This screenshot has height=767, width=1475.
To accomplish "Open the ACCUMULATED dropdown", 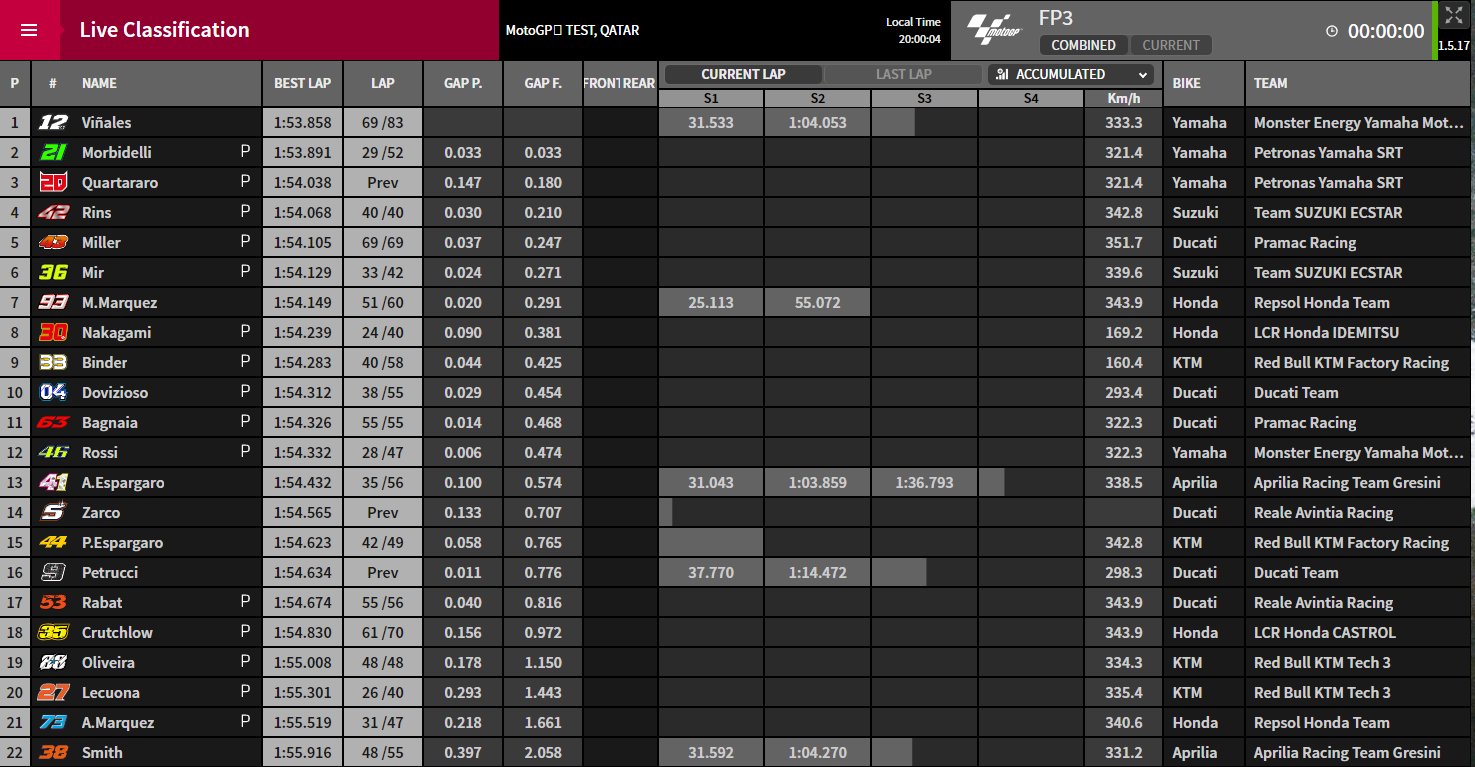I will 1071,74.
